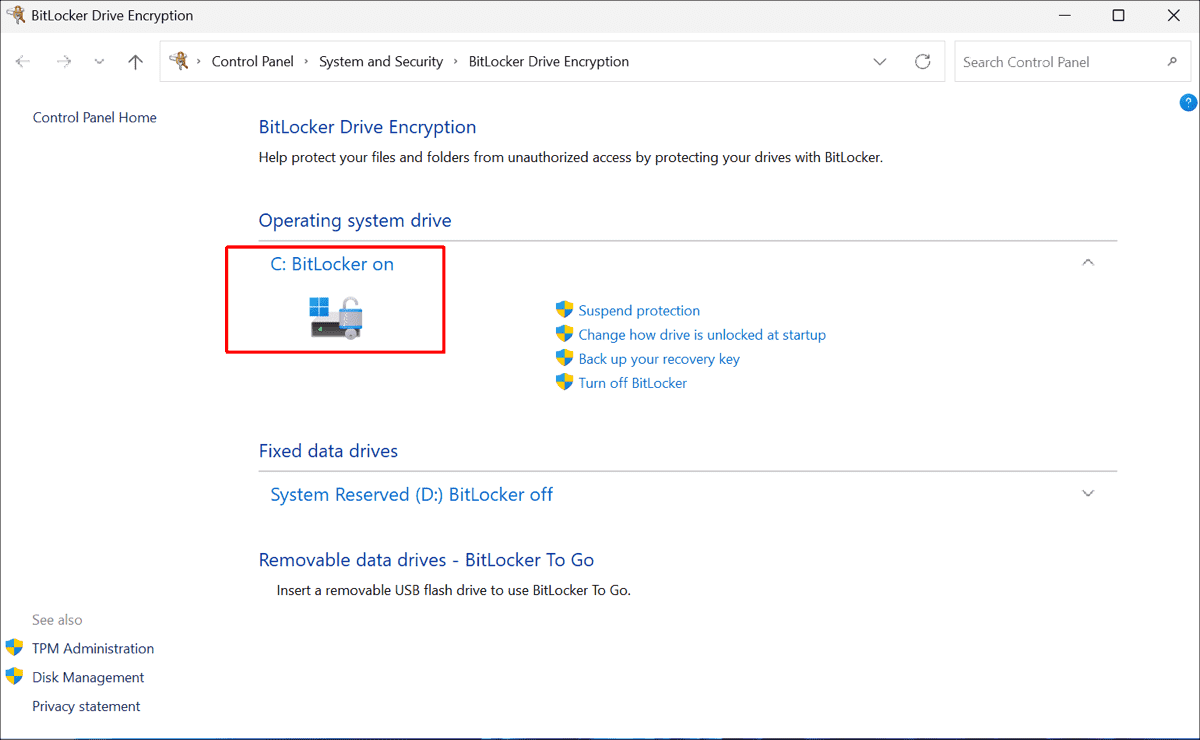The height and width of the screenshot is (740, 1200).
Task: Click the shield icon beside Suspend protection
Action: (564, 310)
